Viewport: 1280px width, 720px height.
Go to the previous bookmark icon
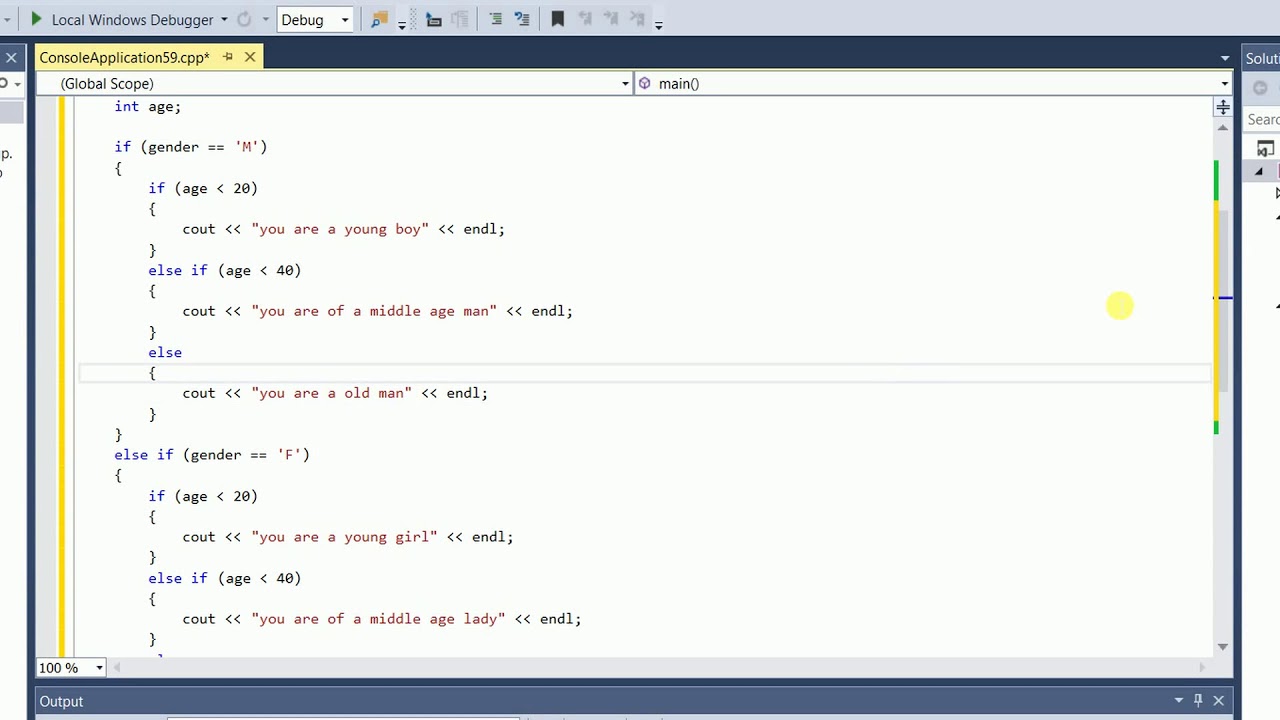[585, 19]
